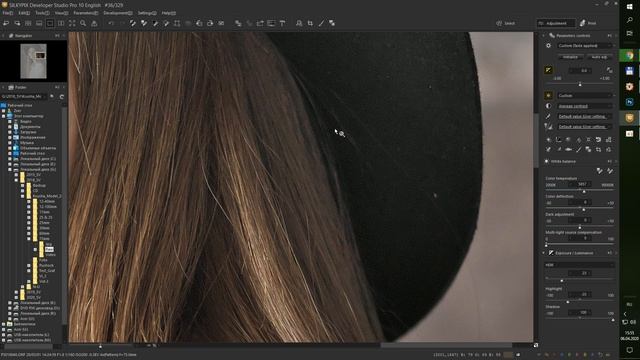
Task: Adjust the Highlight slider
Action: coord(580,301)
